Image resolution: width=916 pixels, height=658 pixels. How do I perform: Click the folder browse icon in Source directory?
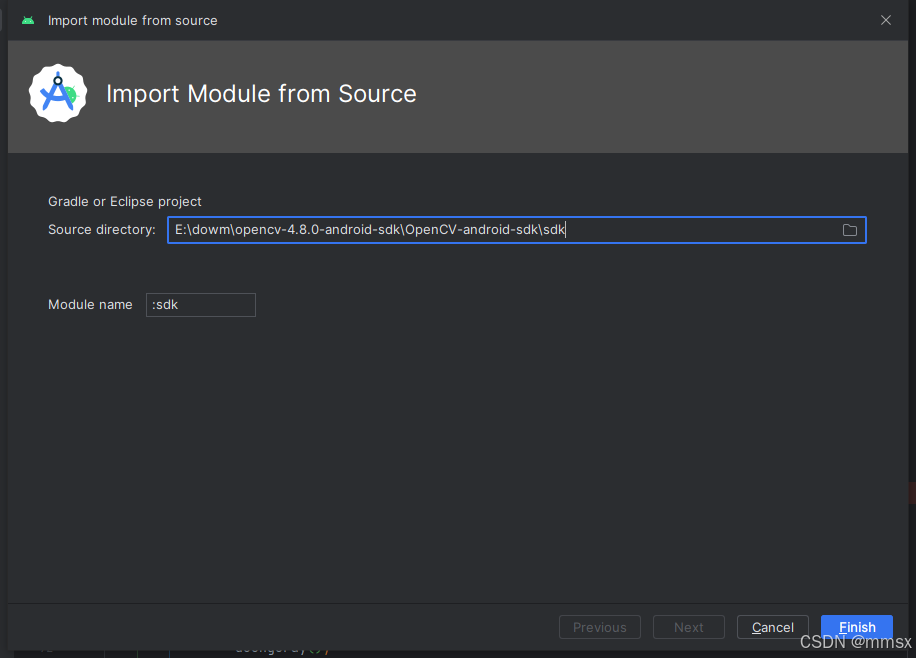[x=849, y=230]
